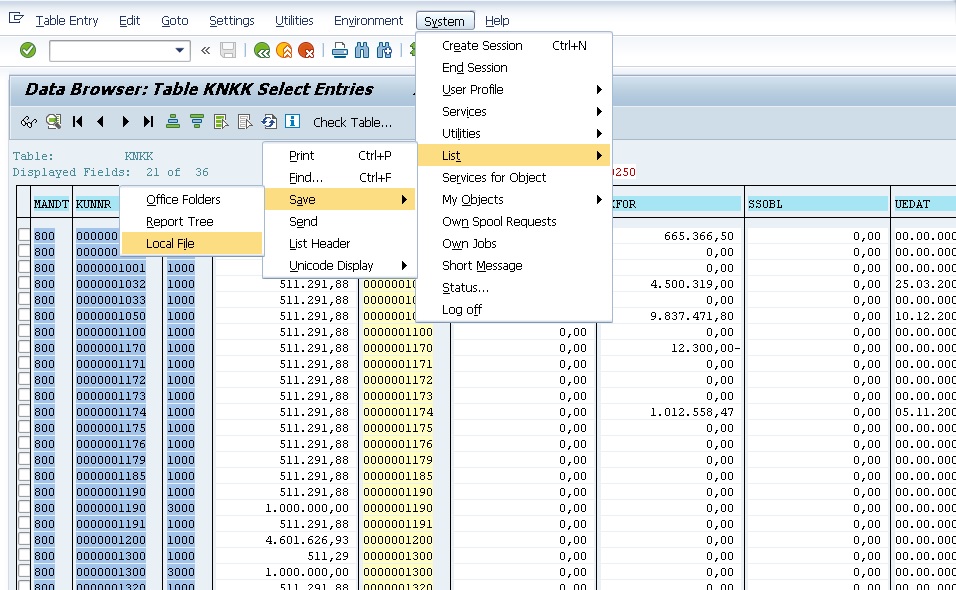Screen dimensions: 956x590
Task: Click the red Cancel icon
Action: coord(306,51)
